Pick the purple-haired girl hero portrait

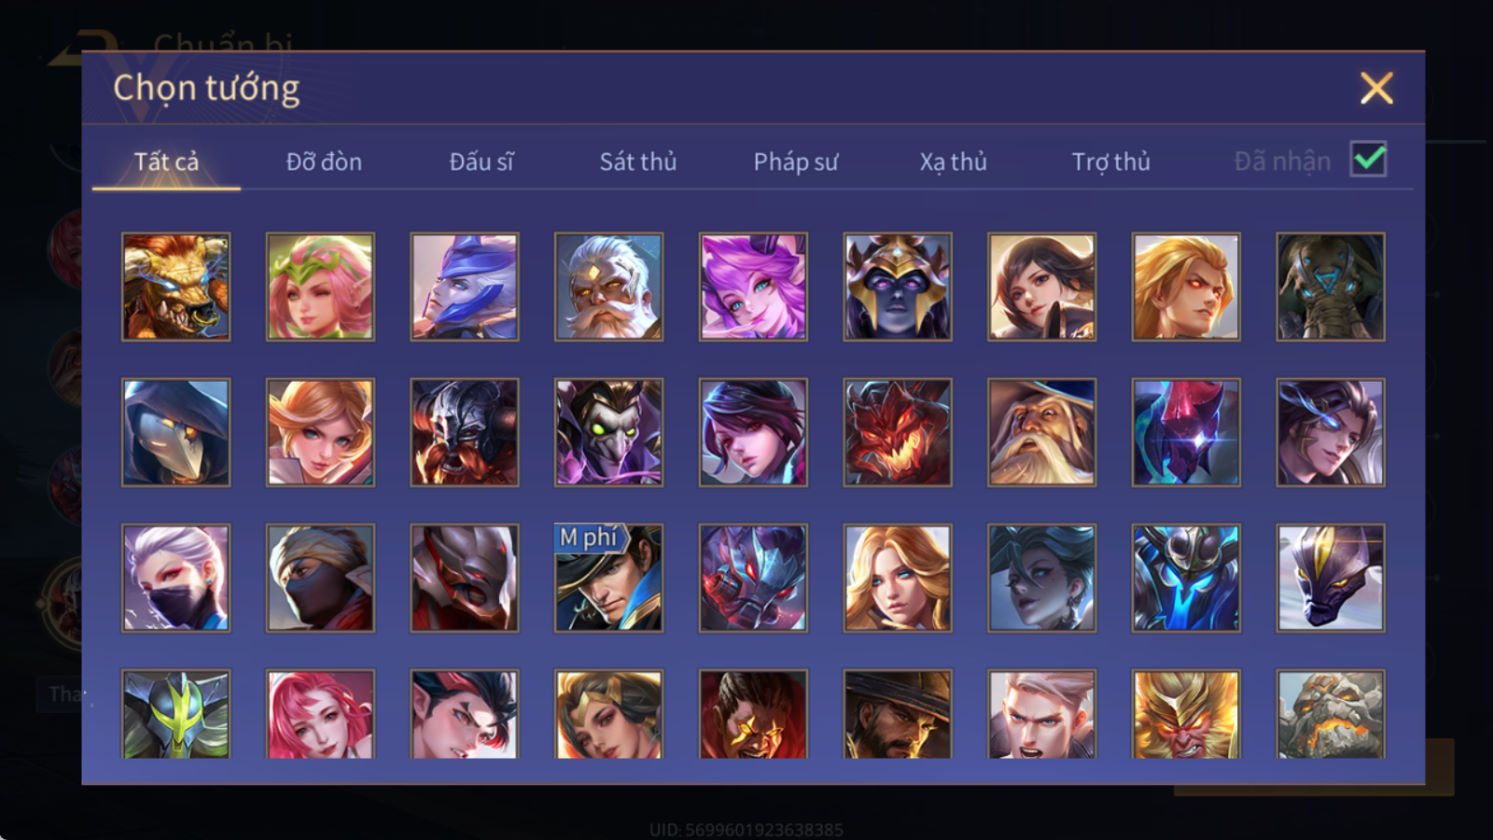[753, 287]
